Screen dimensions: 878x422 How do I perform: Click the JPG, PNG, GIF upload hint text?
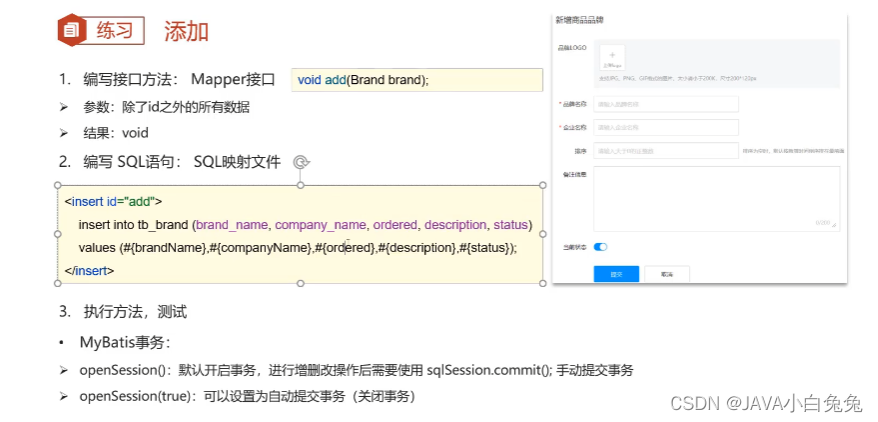[678, 79]
